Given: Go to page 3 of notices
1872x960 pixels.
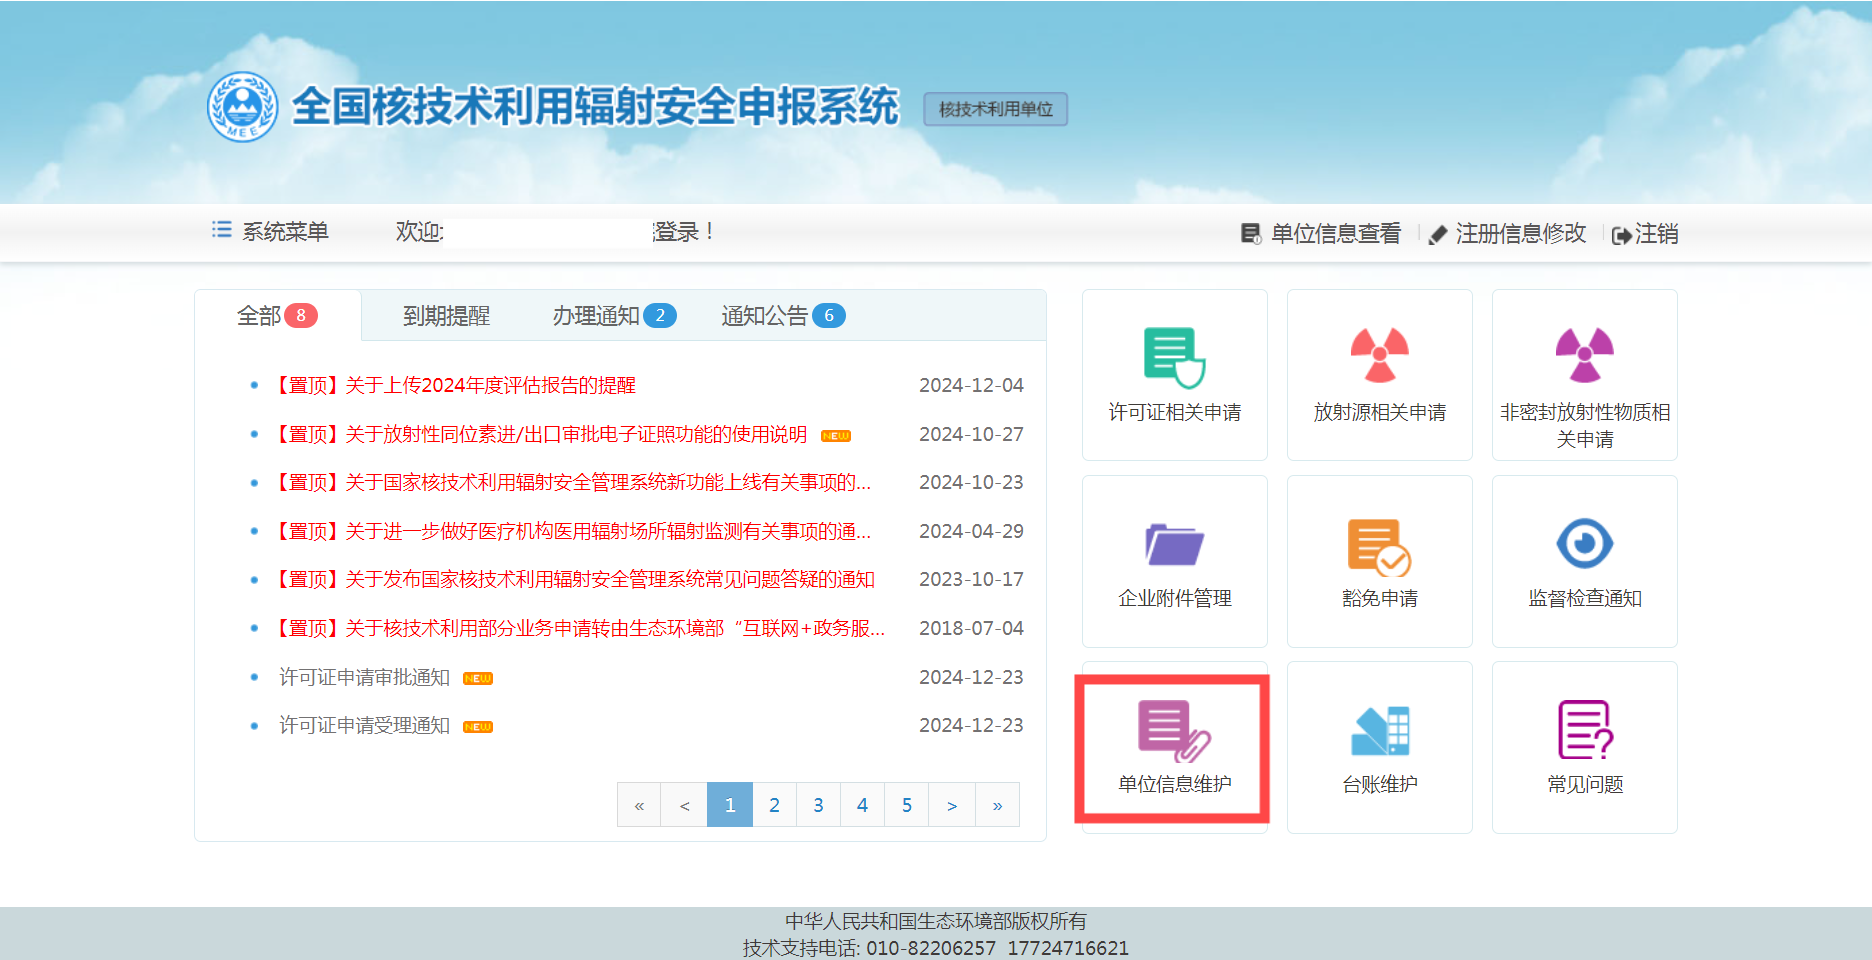Looking at the screenshot, I should (x=818, y=805).
